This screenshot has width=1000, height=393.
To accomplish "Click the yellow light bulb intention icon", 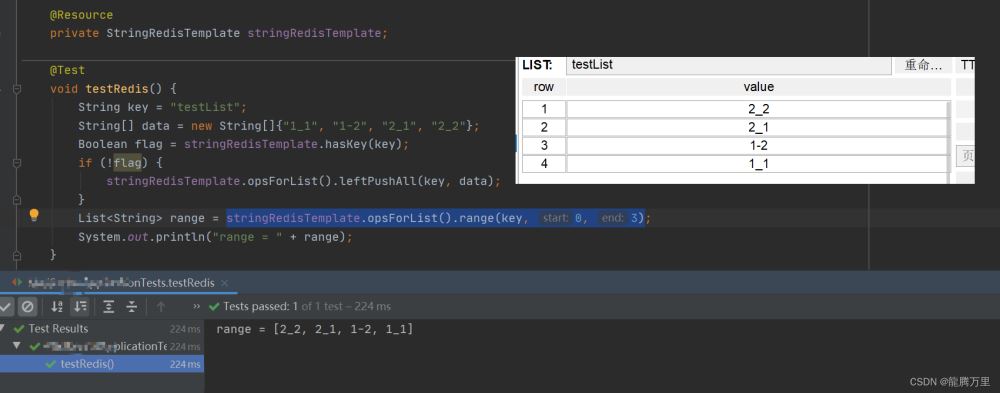I will 34,216.
